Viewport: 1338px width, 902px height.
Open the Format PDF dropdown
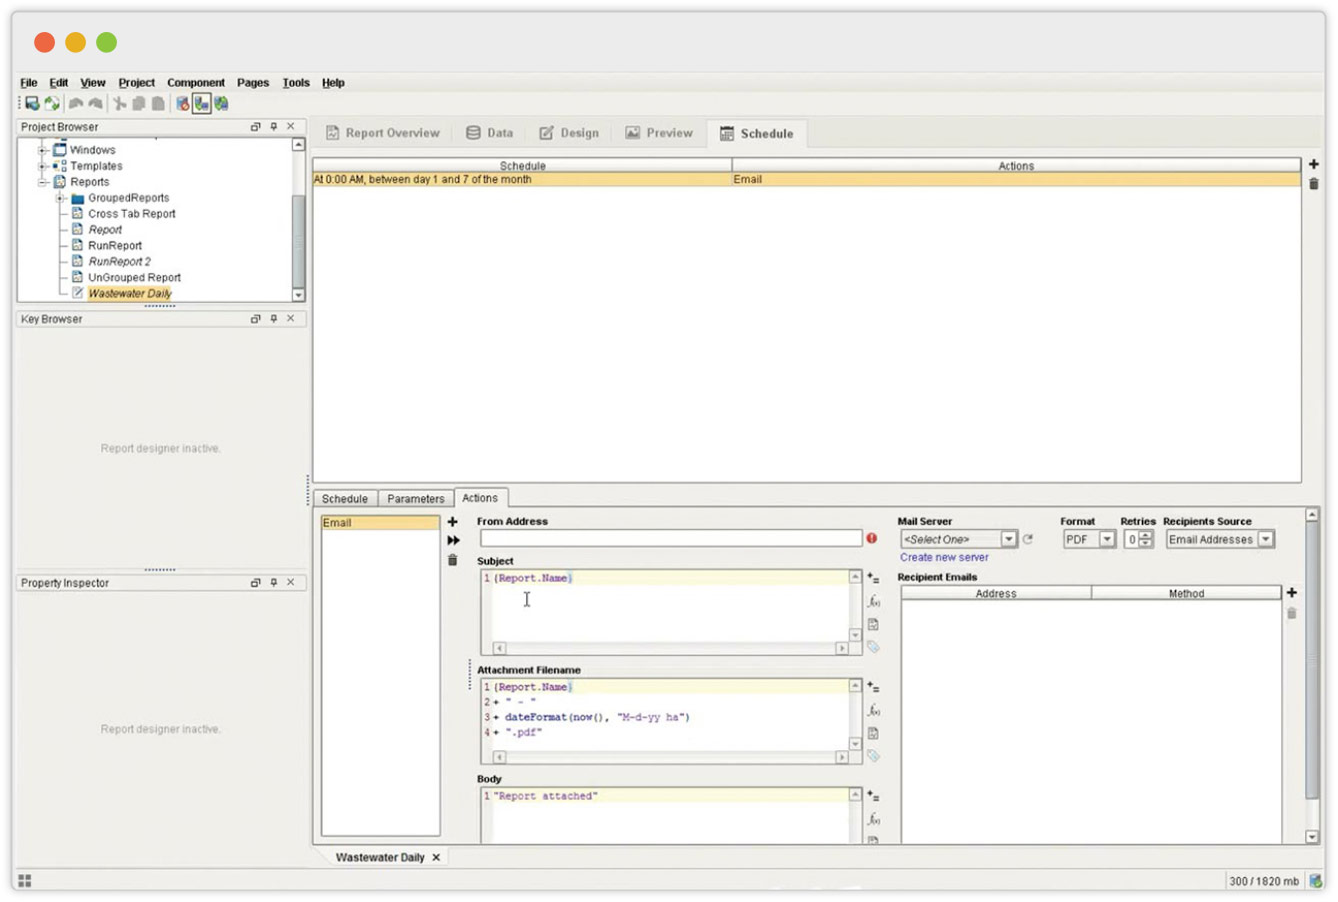pos(1107,539)
